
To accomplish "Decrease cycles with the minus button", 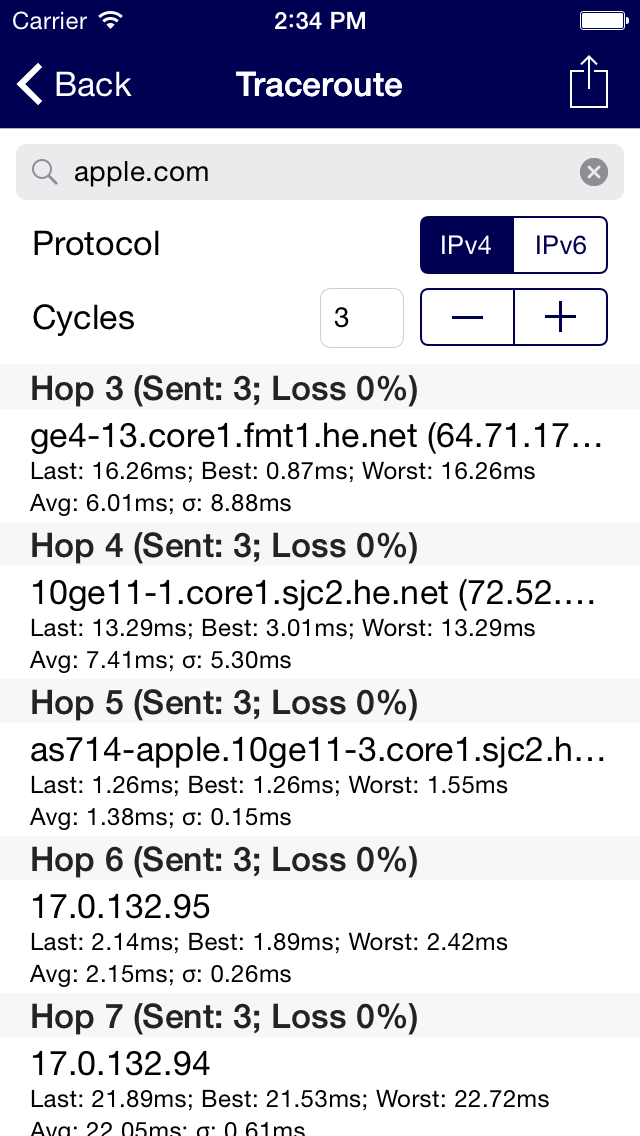I will pyautogui.click(x=467, y=318).
